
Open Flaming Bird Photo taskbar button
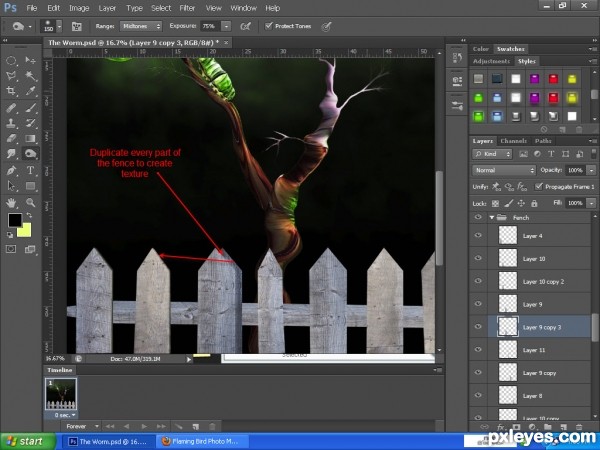click(x=201, y=442)
